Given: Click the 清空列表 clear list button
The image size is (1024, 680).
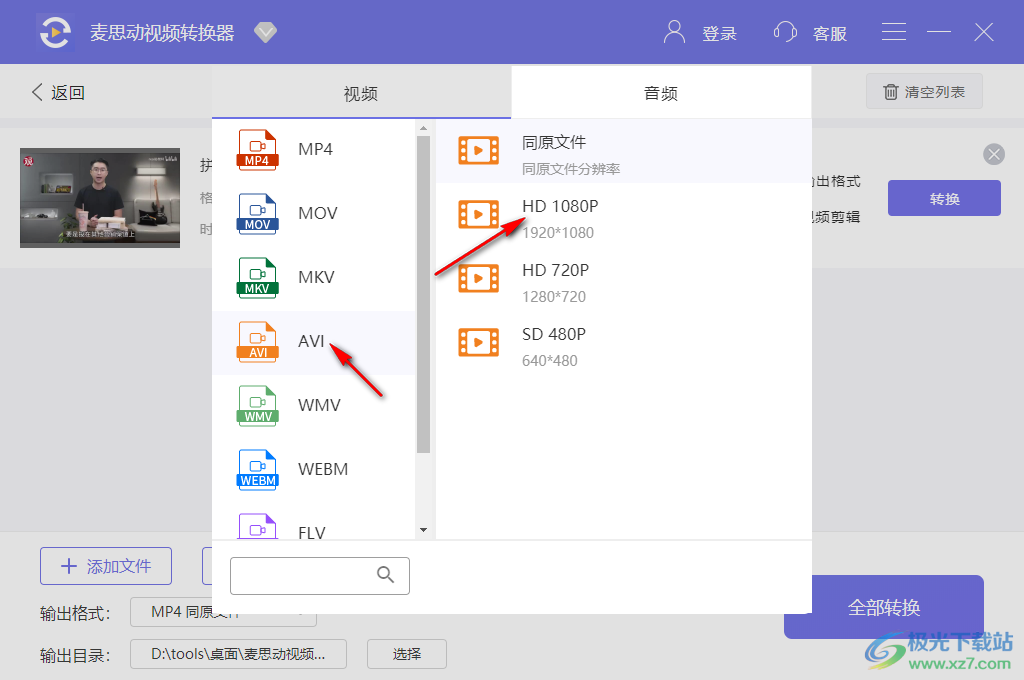Looking at the screenshot, I should pos(924,91).
